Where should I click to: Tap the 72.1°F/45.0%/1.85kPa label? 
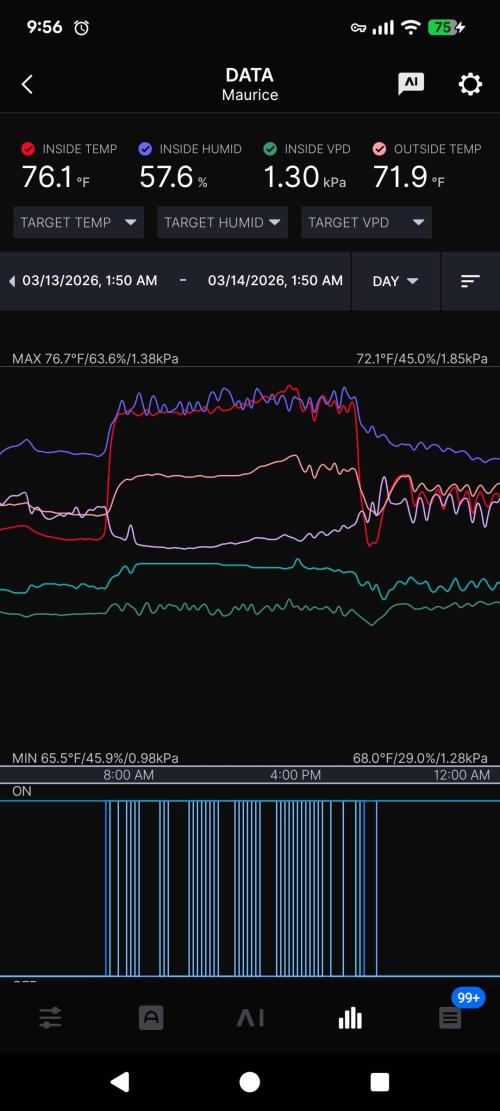pos(421,359)
